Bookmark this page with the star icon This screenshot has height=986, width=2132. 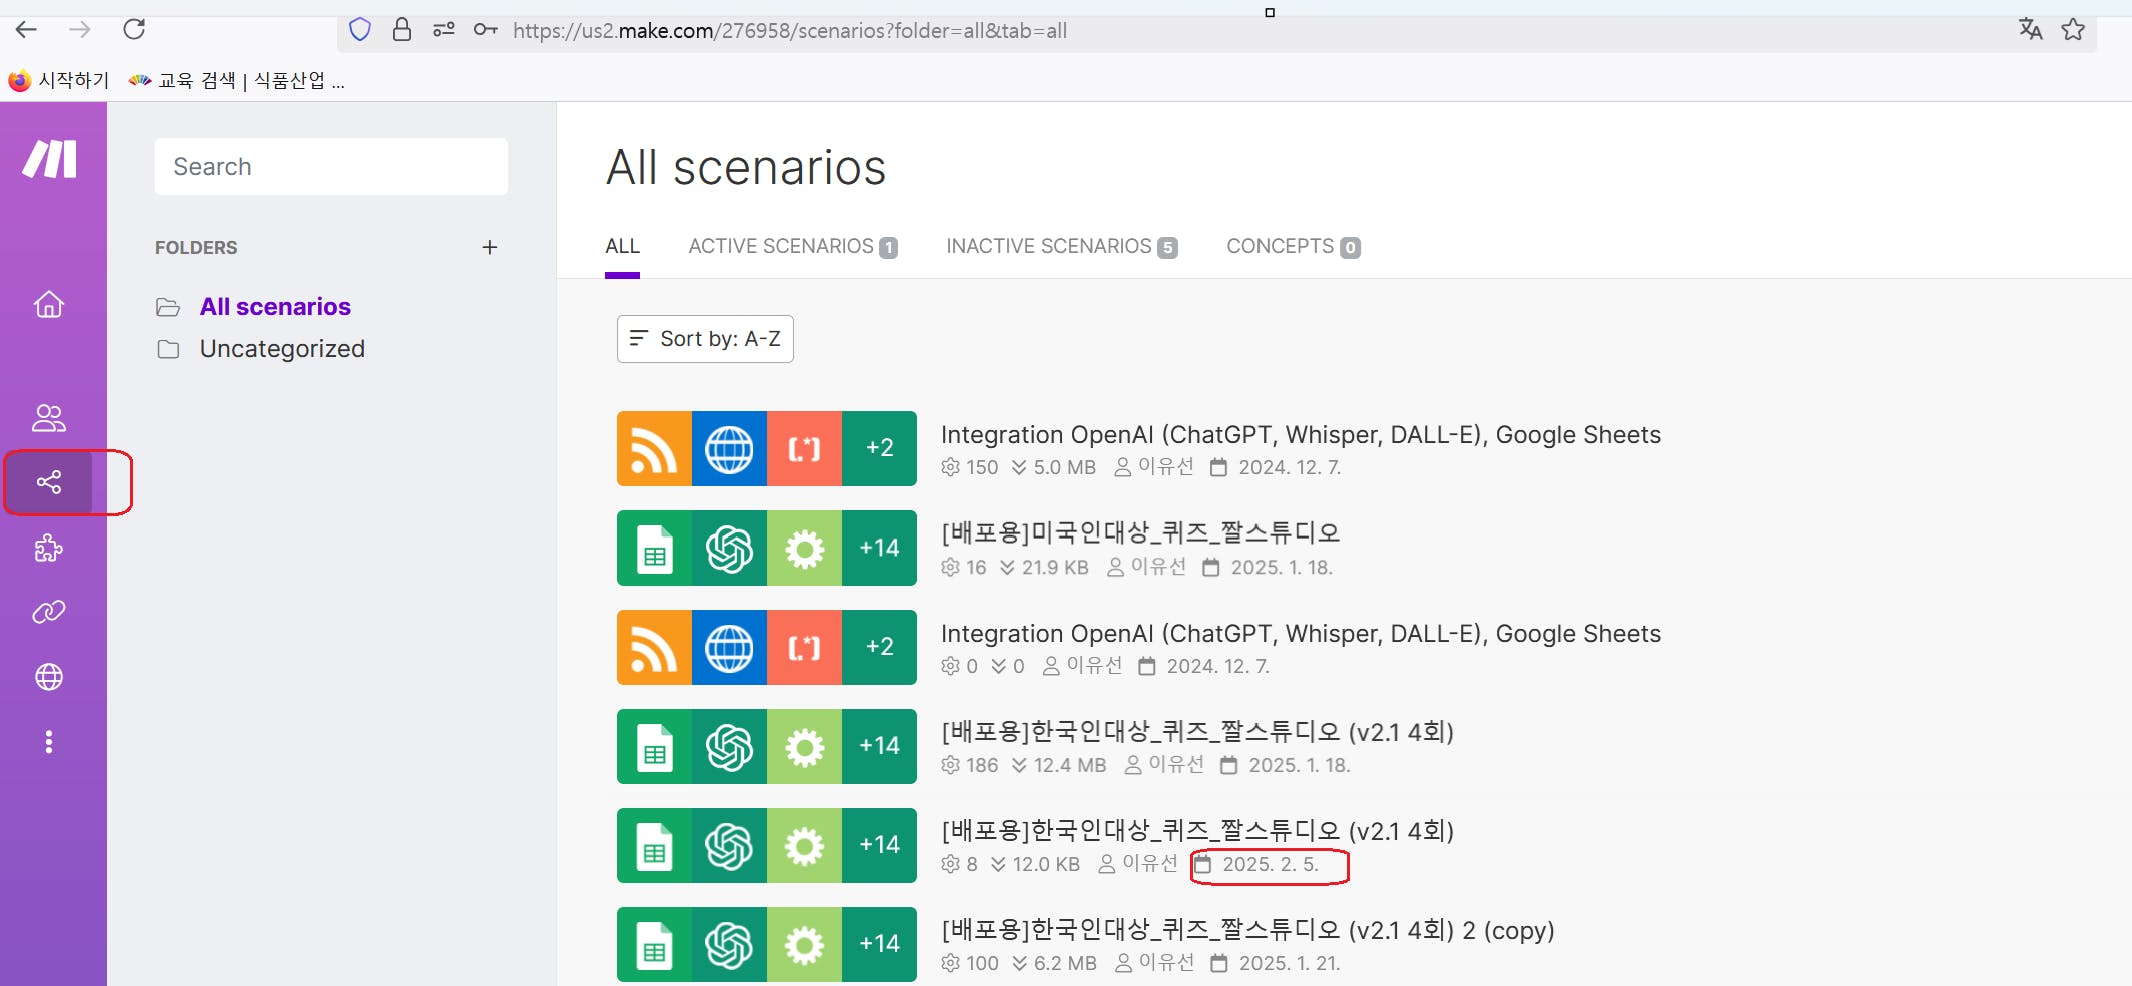(2073, 29)
